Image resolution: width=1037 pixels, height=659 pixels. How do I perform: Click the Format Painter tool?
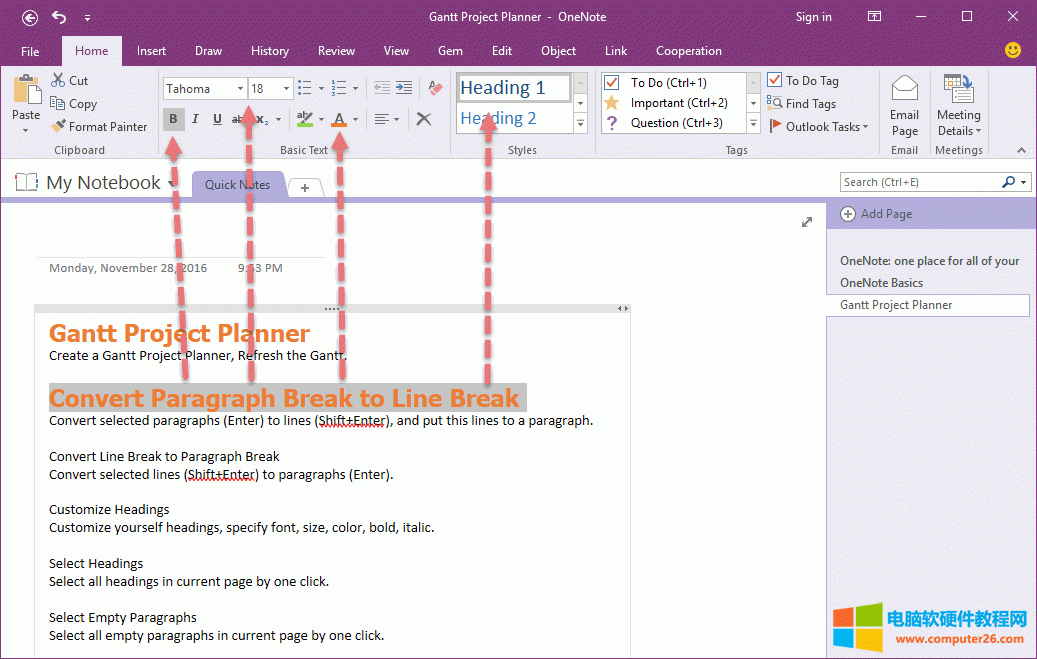point(99,127)
